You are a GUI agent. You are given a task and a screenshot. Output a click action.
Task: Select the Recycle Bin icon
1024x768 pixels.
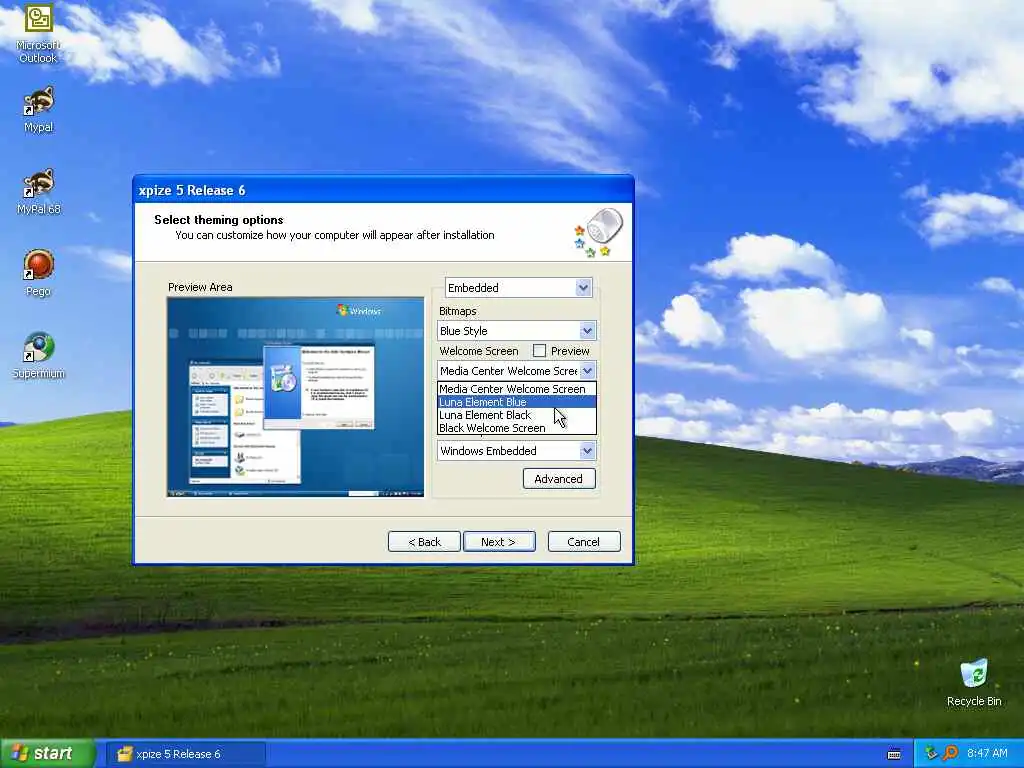974,682
